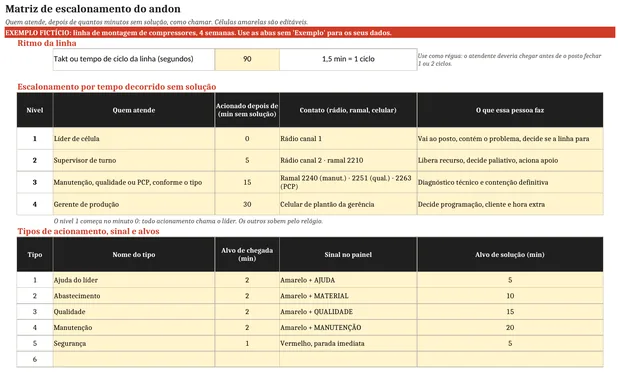Click the 'Contato (rádio, ramal, celular)' header
Screen dimensions: 620x372
(x=348, y=110)
